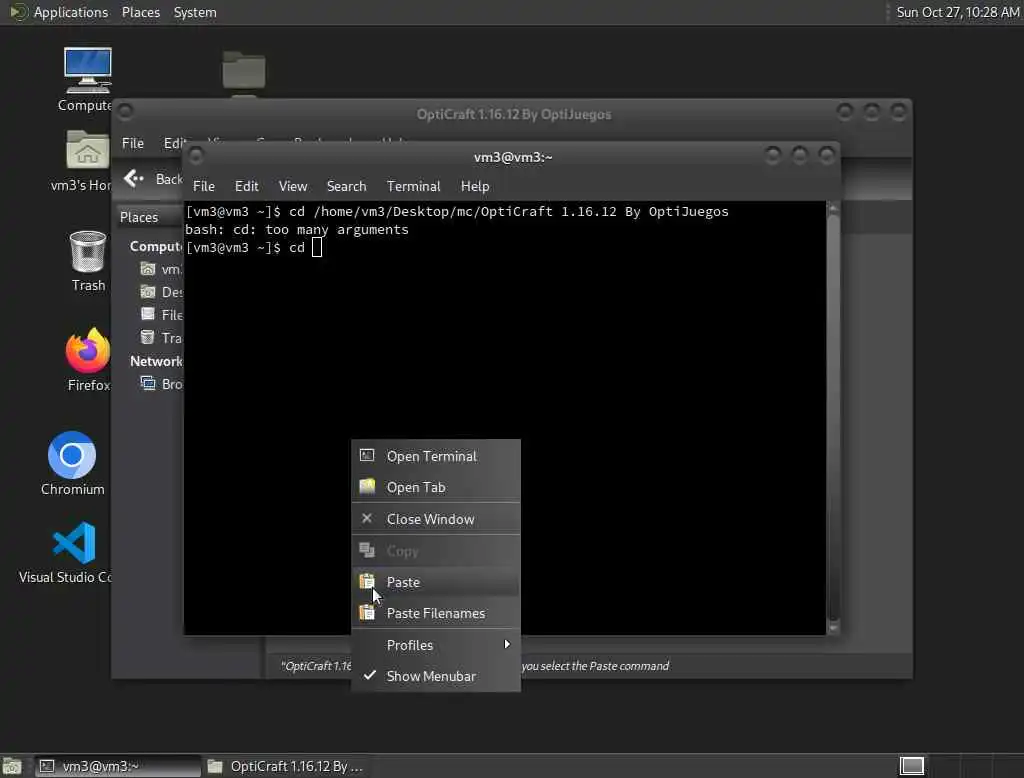Click the terminal prompt line with cd cursor
The image size is (1024, 778).
click(x=253, y=248)
